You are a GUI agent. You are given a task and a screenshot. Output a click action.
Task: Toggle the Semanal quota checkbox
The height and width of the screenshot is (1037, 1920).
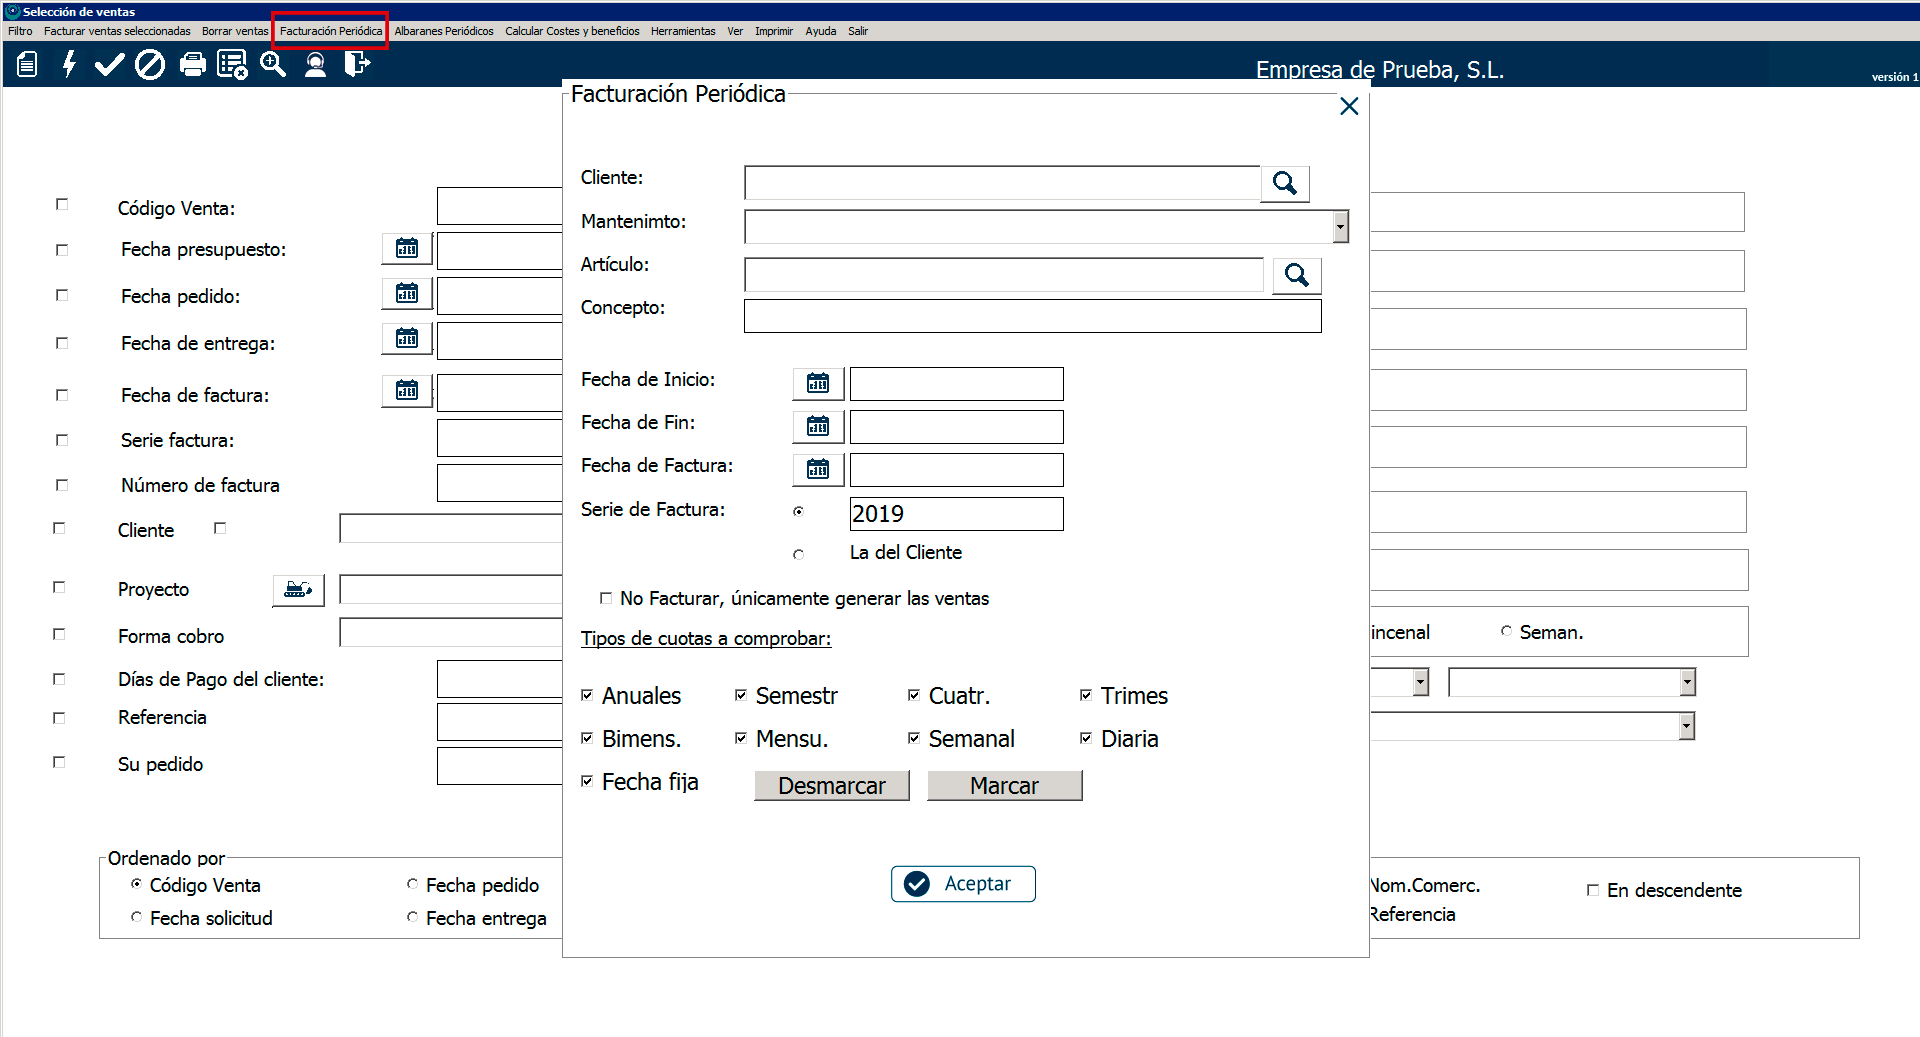(913, 738)
